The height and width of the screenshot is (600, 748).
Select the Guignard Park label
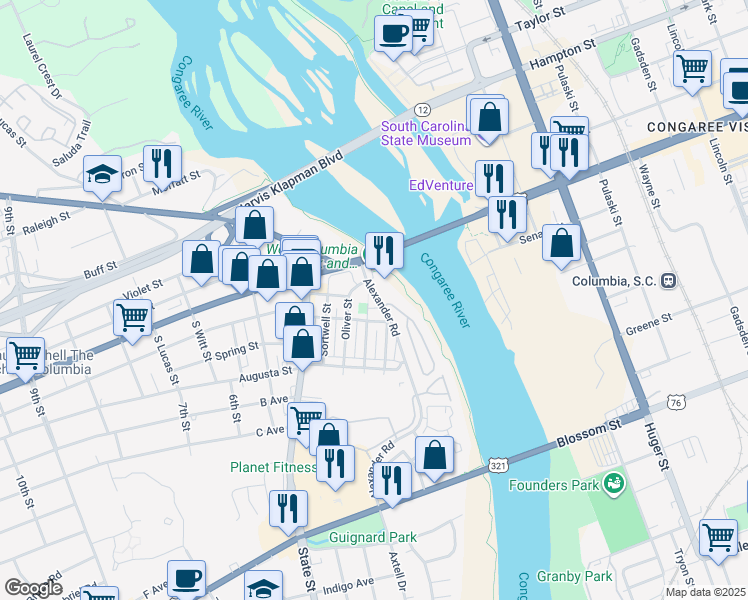373,538
